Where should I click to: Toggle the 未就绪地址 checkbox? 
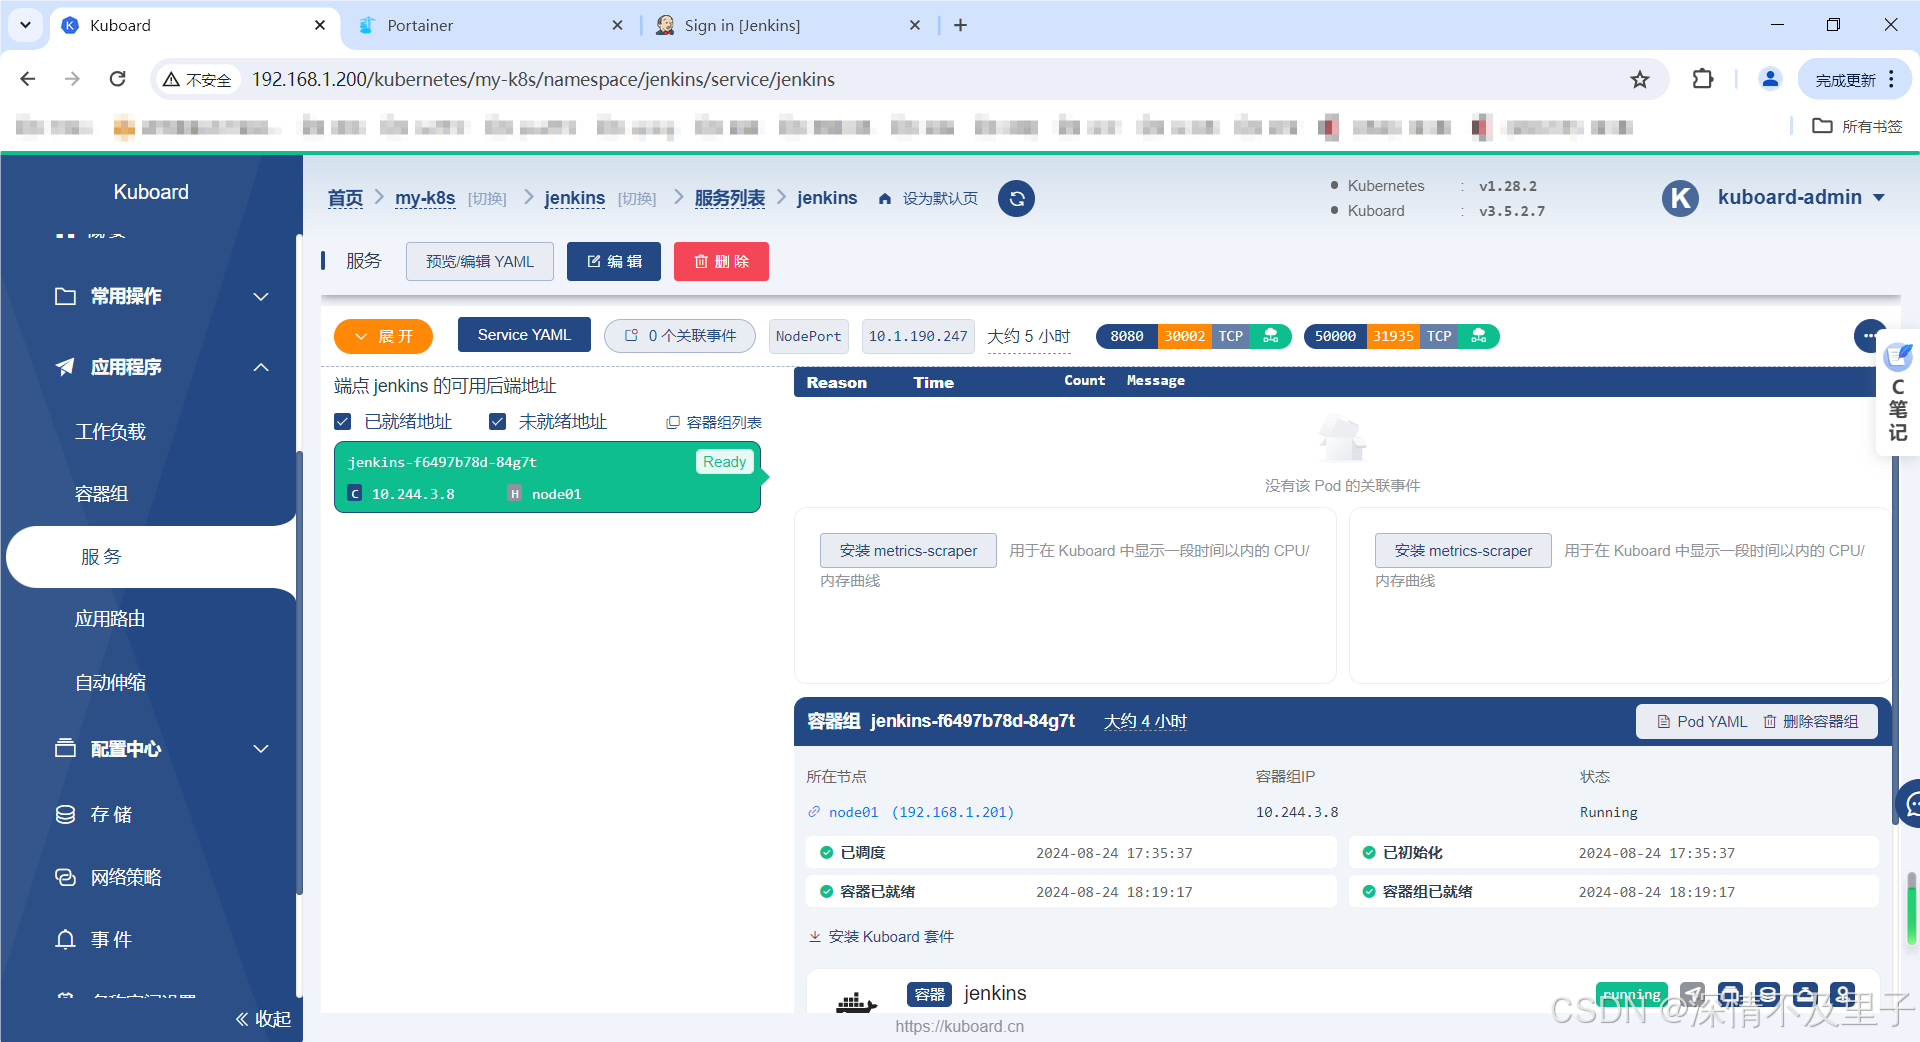[497, 422]
